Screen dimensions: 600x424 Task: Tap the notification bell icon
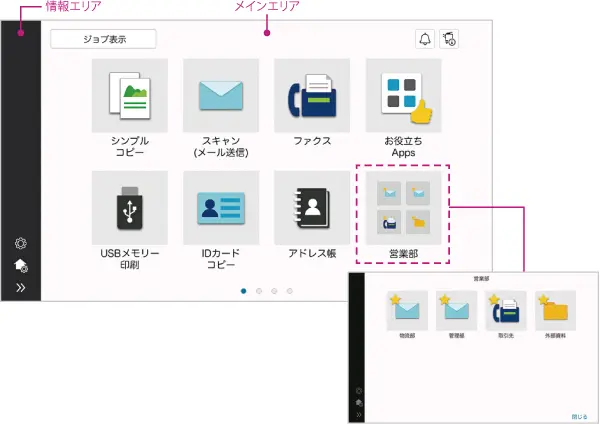click(x=425, y=39)
